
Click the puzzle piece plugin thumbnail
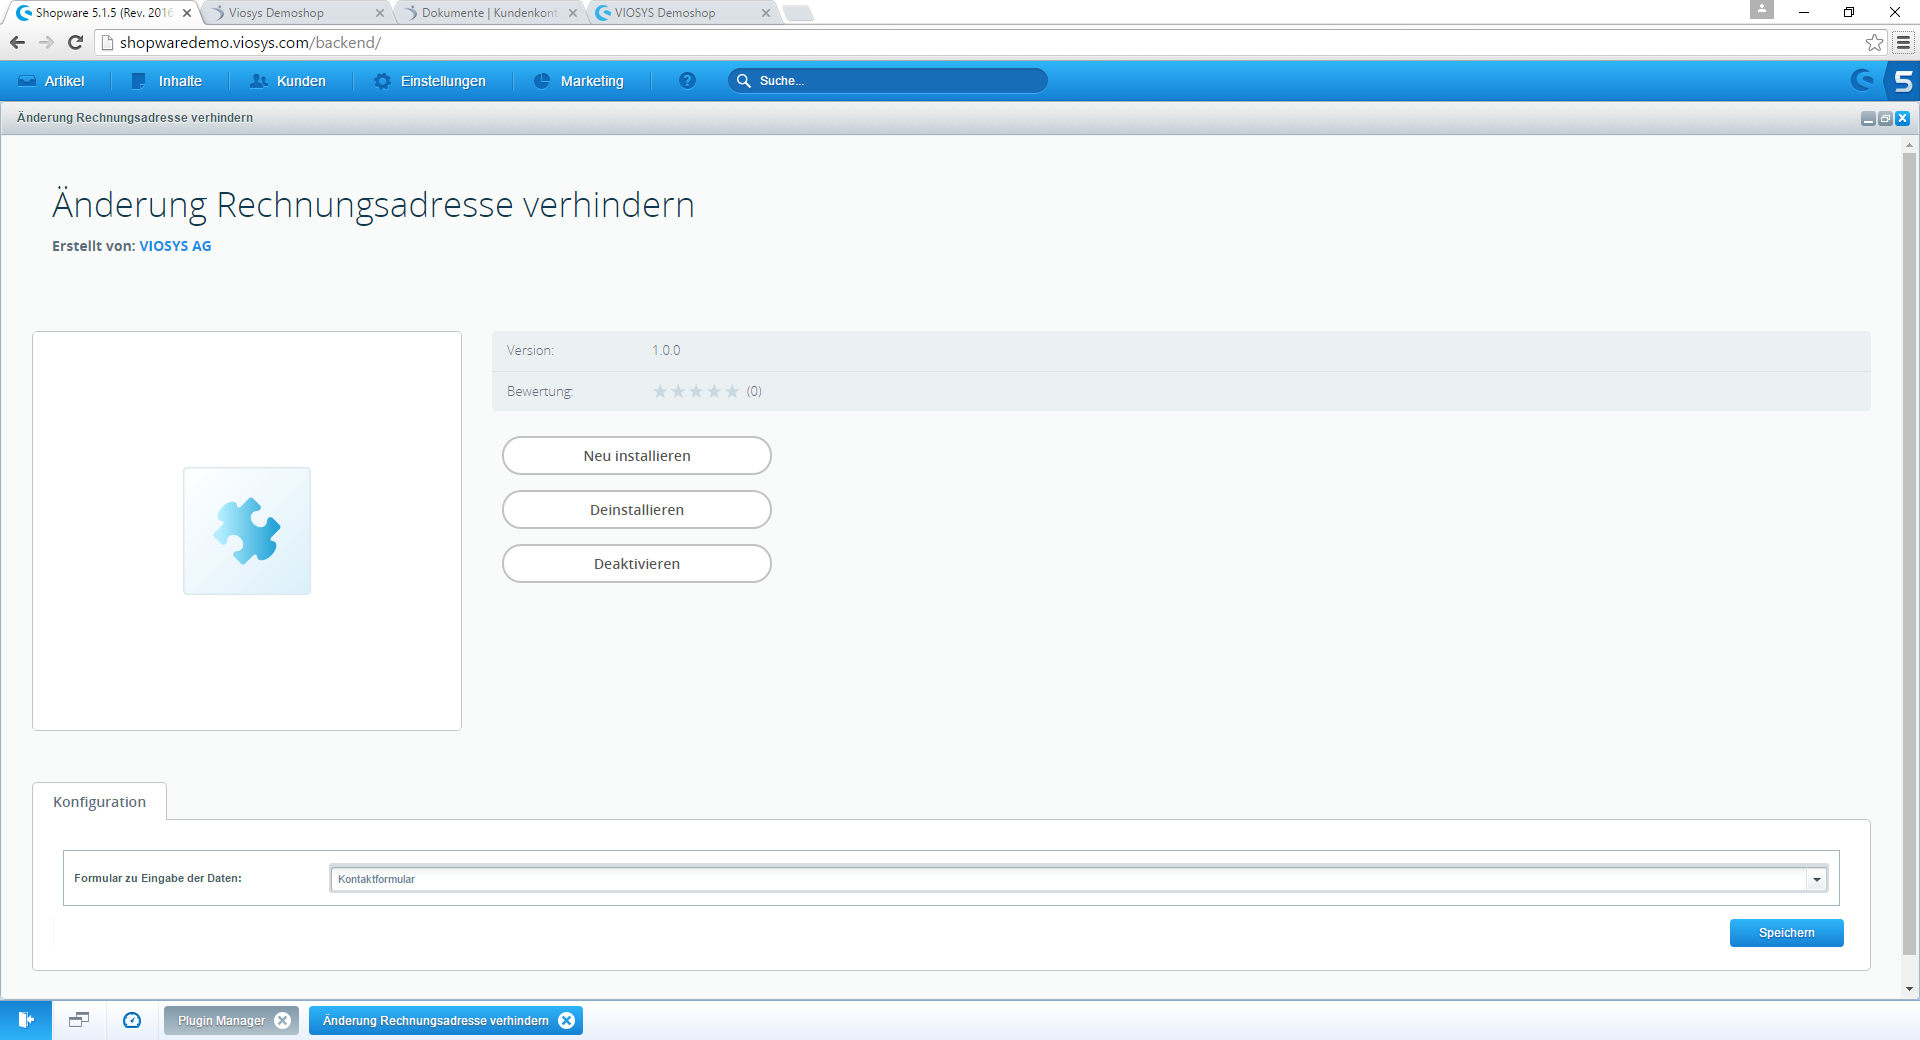[247, 531]
